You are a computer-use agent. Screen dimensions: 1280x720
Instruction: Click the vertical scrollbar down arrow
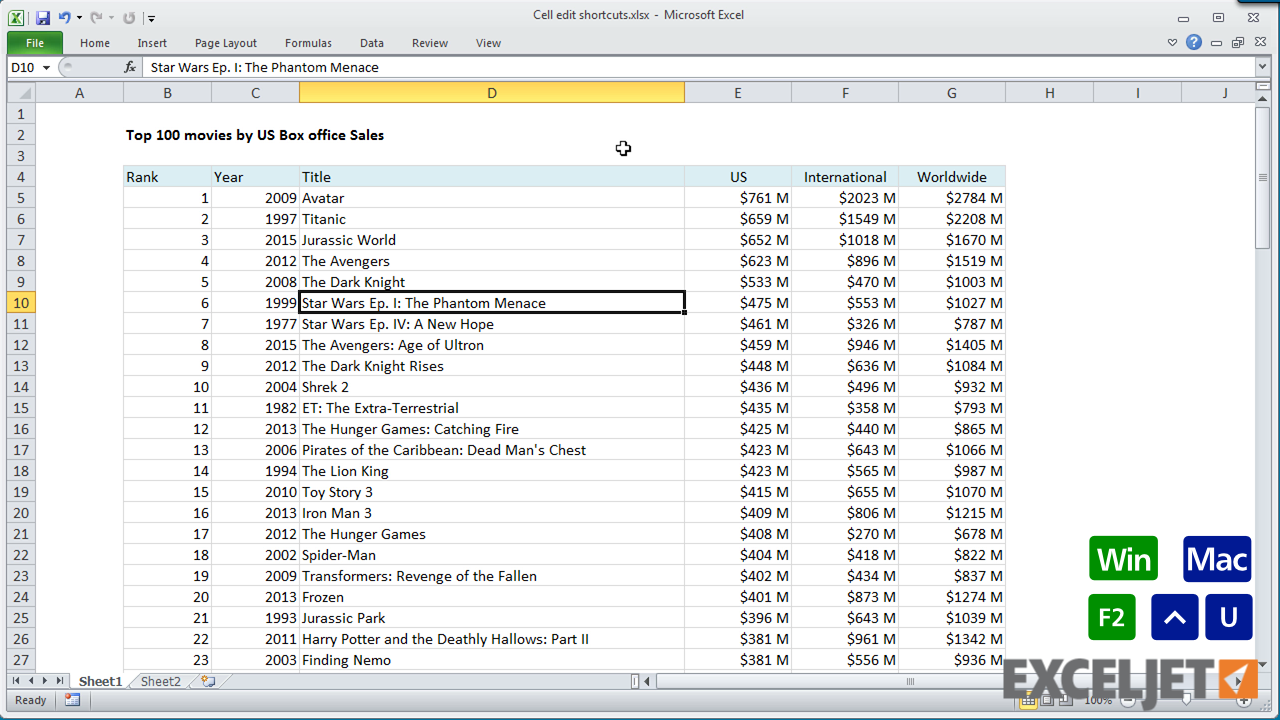click(x=1262, y=663)
